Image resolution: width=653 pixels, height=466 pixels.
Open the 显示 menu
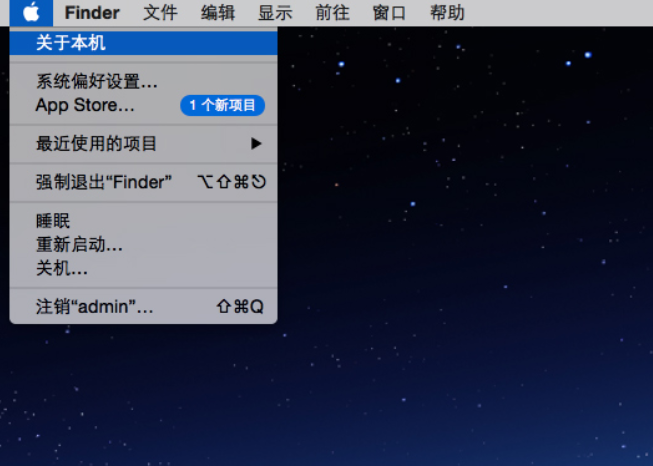[275, 13]
